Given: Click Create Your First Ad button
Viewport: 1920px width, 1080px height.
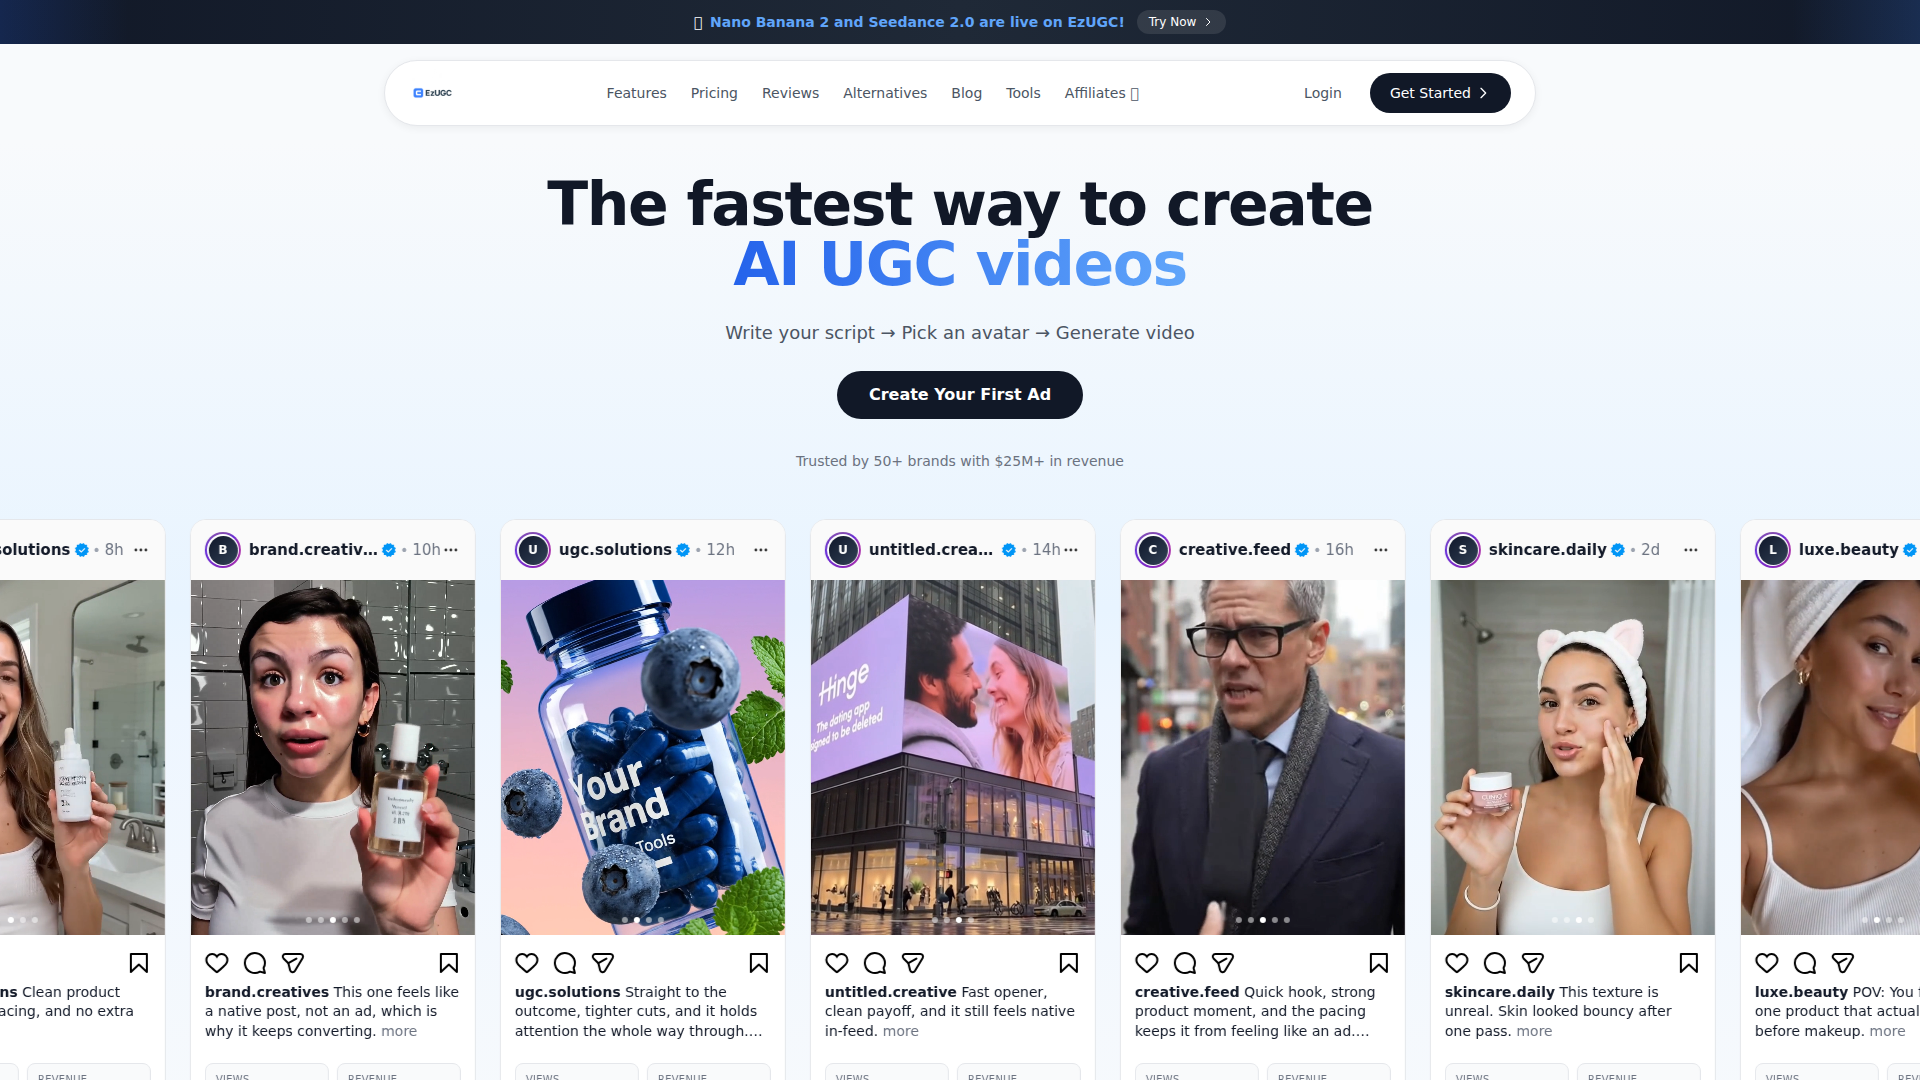Looking at the screenshot, I should (960, 395).
